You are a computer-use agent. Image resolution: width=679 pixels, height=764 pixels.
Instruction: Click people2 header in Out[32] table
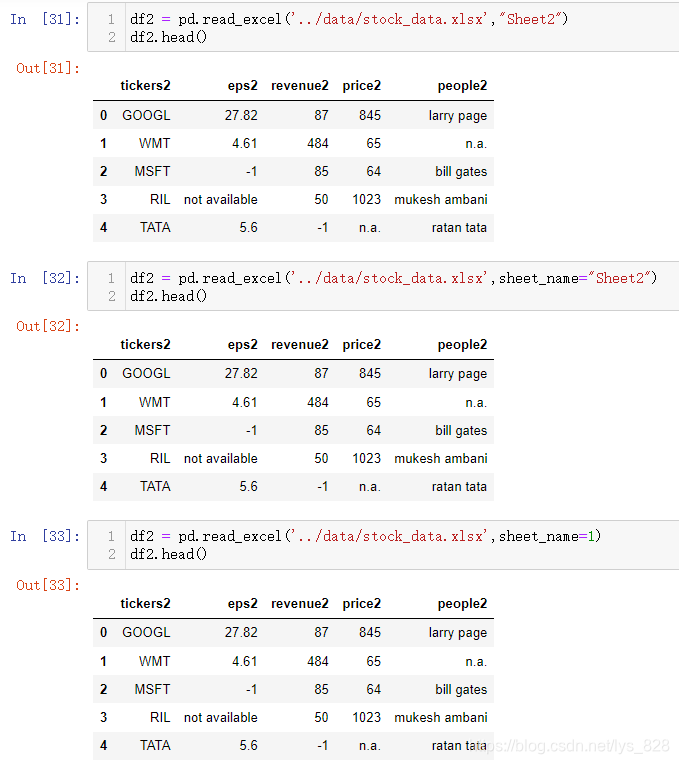[x=462, y=344]
